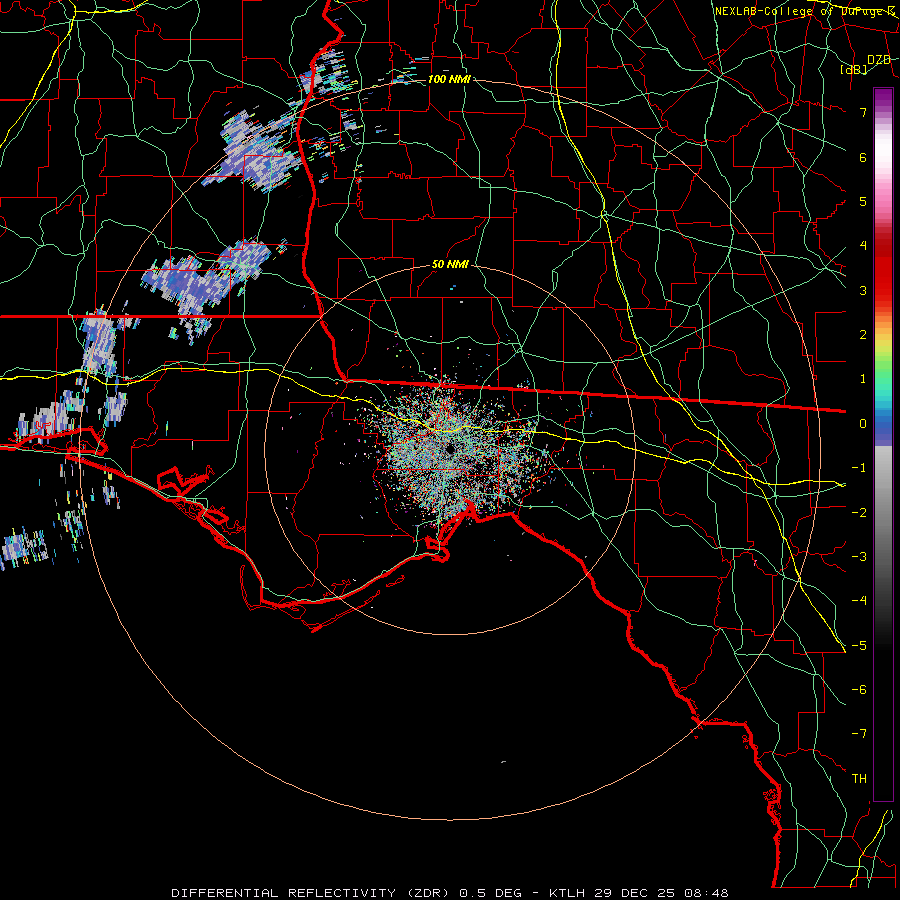Click the "2" value on the color scale
Viewport: 900px width, 900px height.
[x=863, y=335]
